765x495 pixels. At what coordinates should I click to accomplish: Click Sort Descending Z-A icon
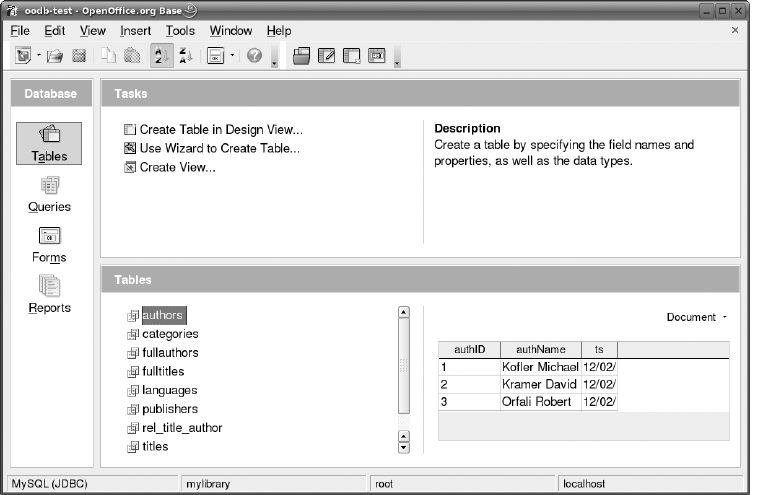[186, 56]
